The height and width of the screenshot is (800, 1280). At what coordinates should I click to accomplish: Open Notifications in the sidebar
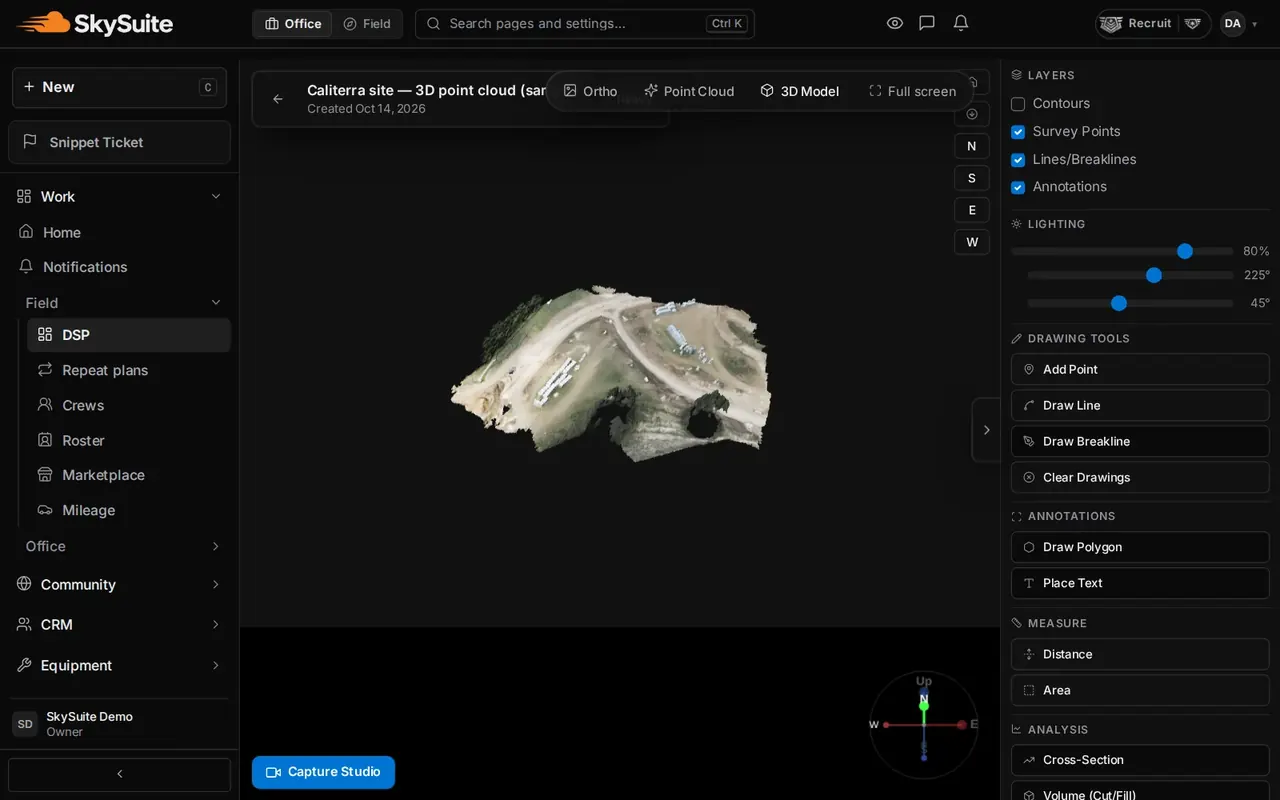pos(119,267)
